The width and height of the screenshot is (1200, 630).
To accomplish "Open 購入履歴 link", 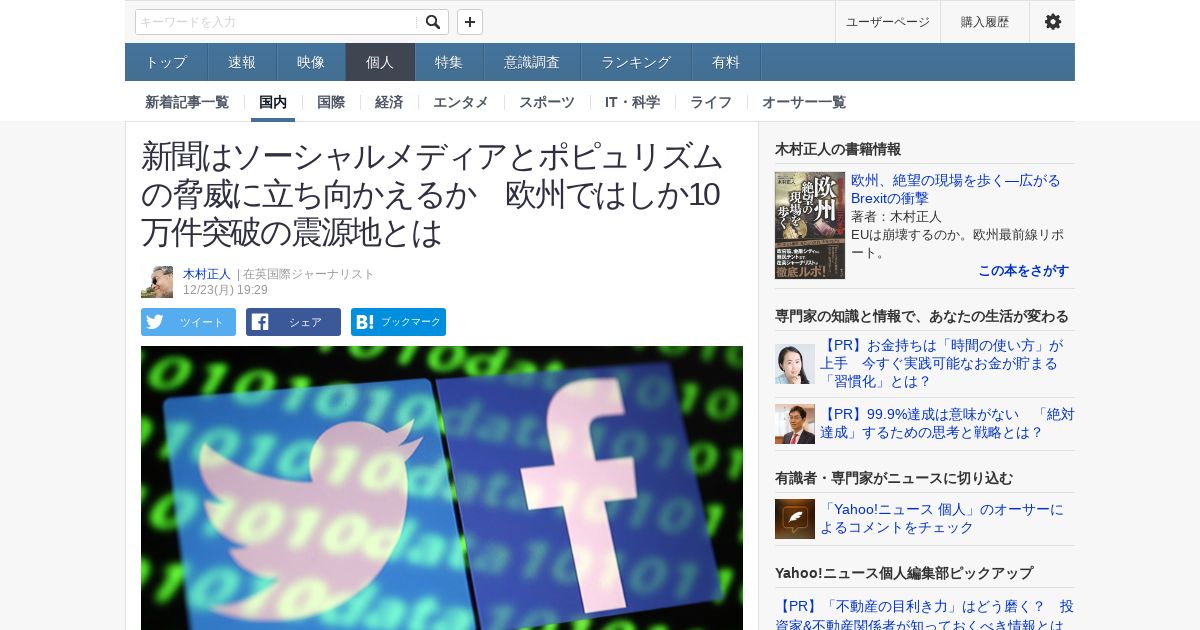I will tap(985, 22).
